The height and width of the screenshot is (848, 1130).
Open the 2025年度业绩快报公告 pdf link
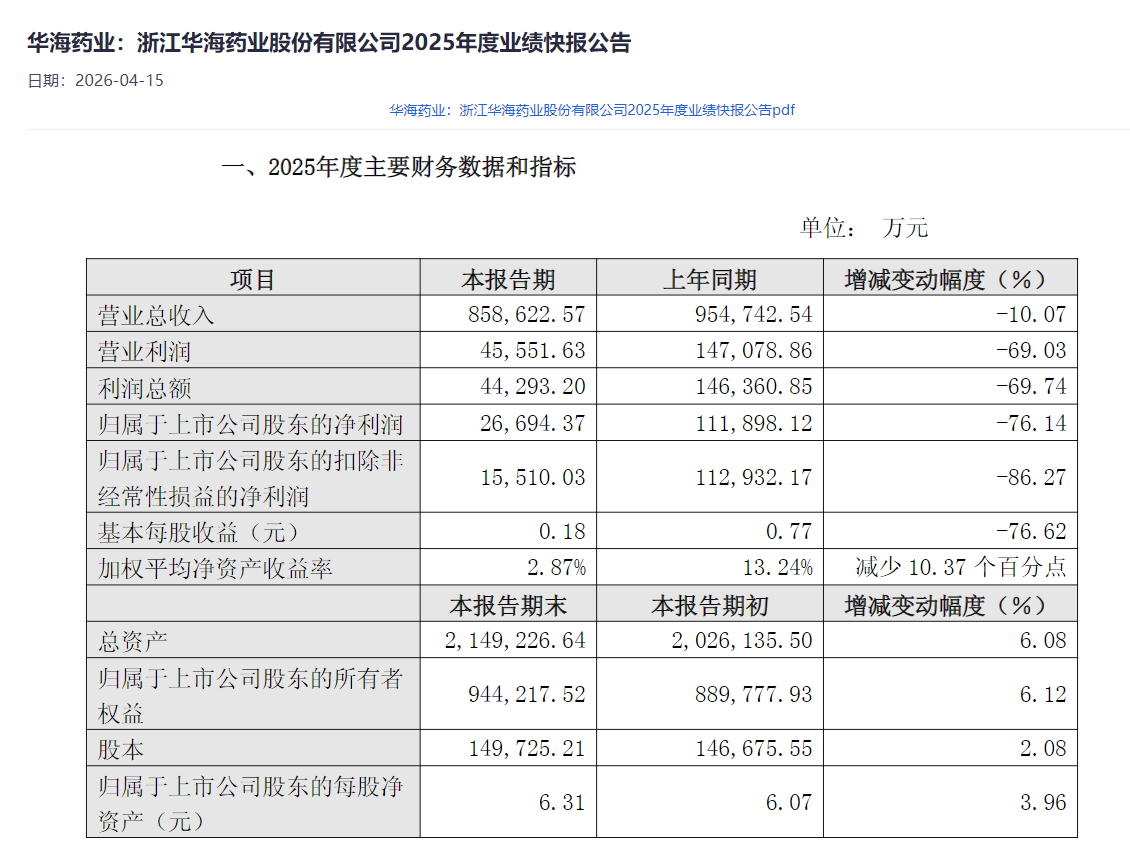592,110
